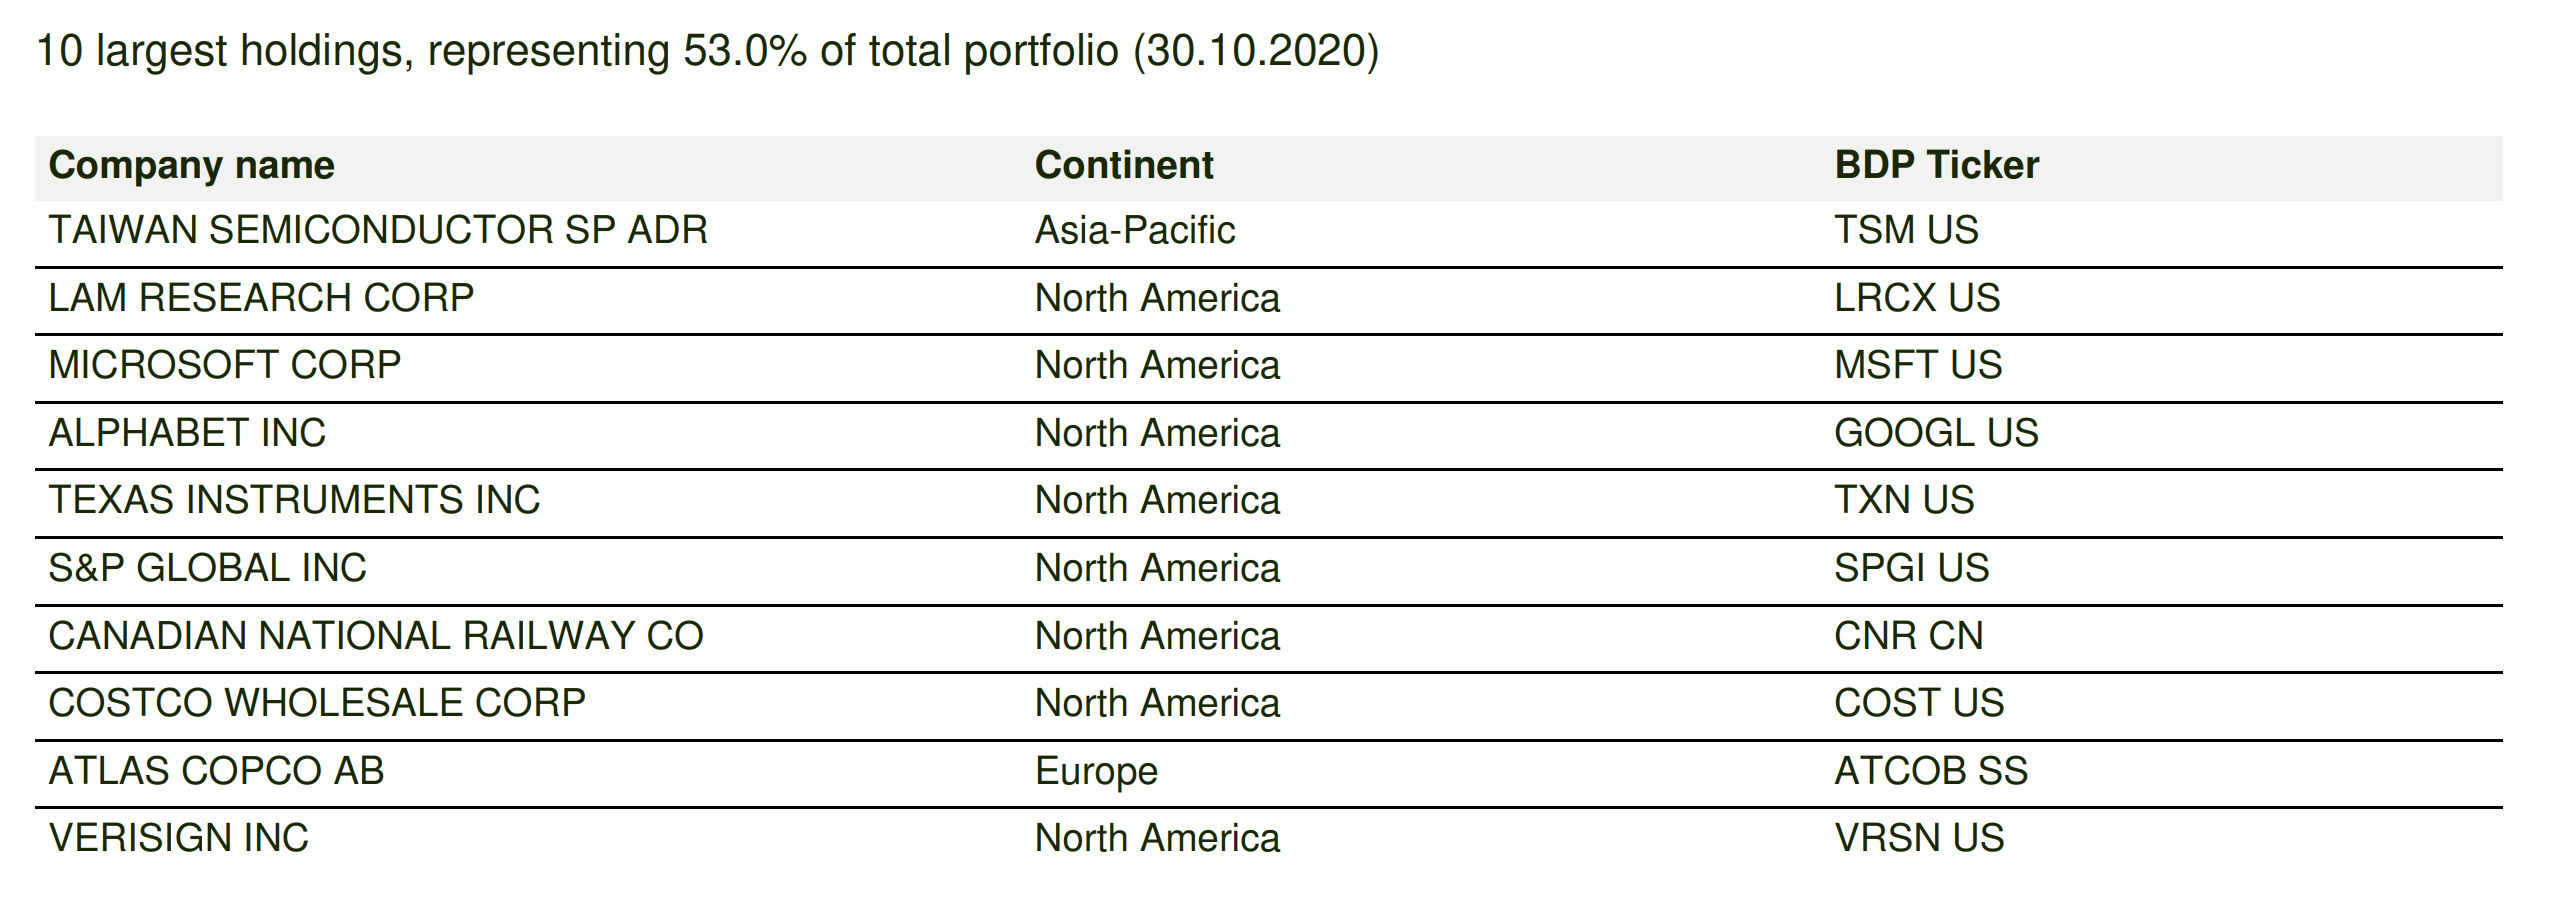This screenshot has width=2552, height=900.
Task: Click the 10 largest holdings heading
Action: 706,51
